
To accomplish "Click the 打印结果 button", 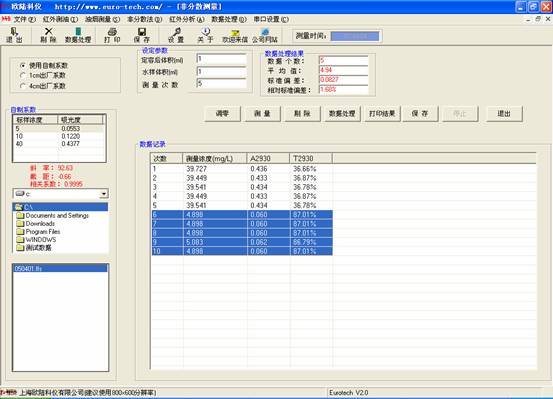I will point(382,114).
